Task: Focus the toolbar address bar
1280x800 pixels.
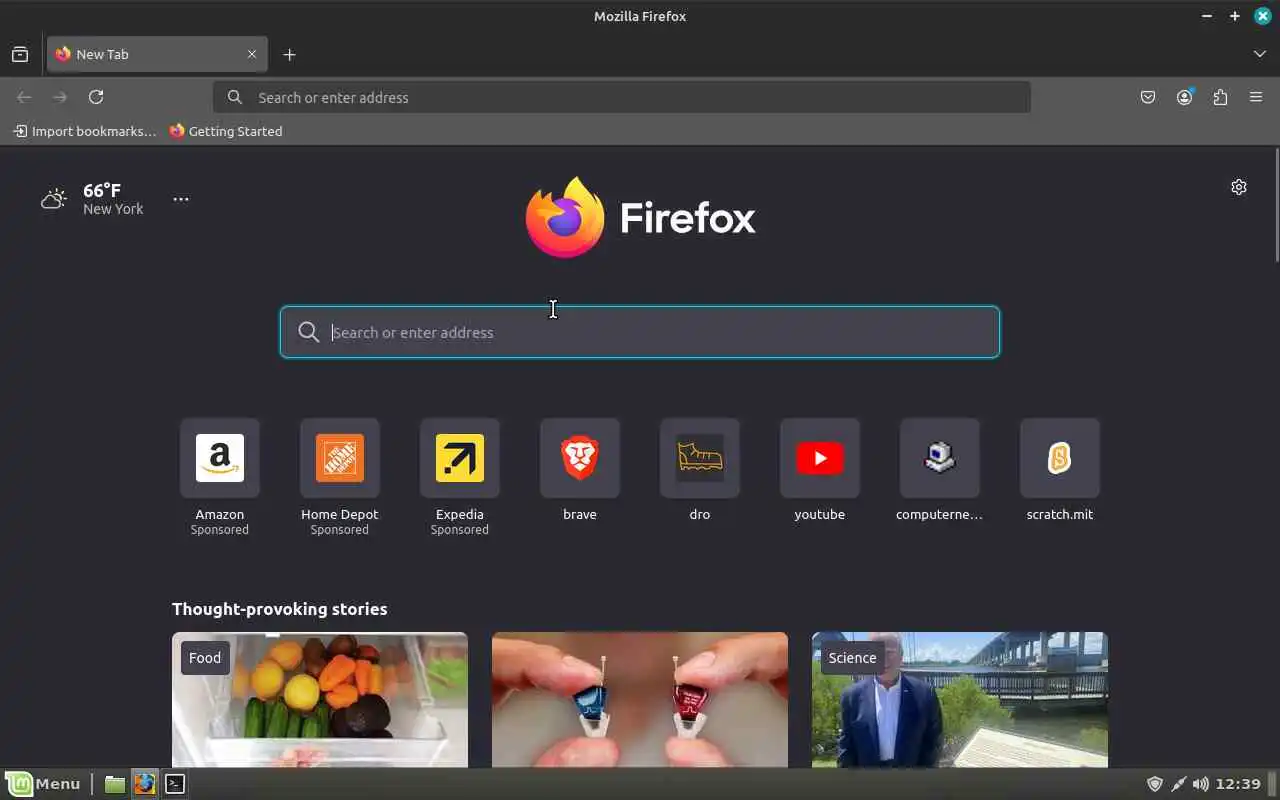Action: pos(621,97)
